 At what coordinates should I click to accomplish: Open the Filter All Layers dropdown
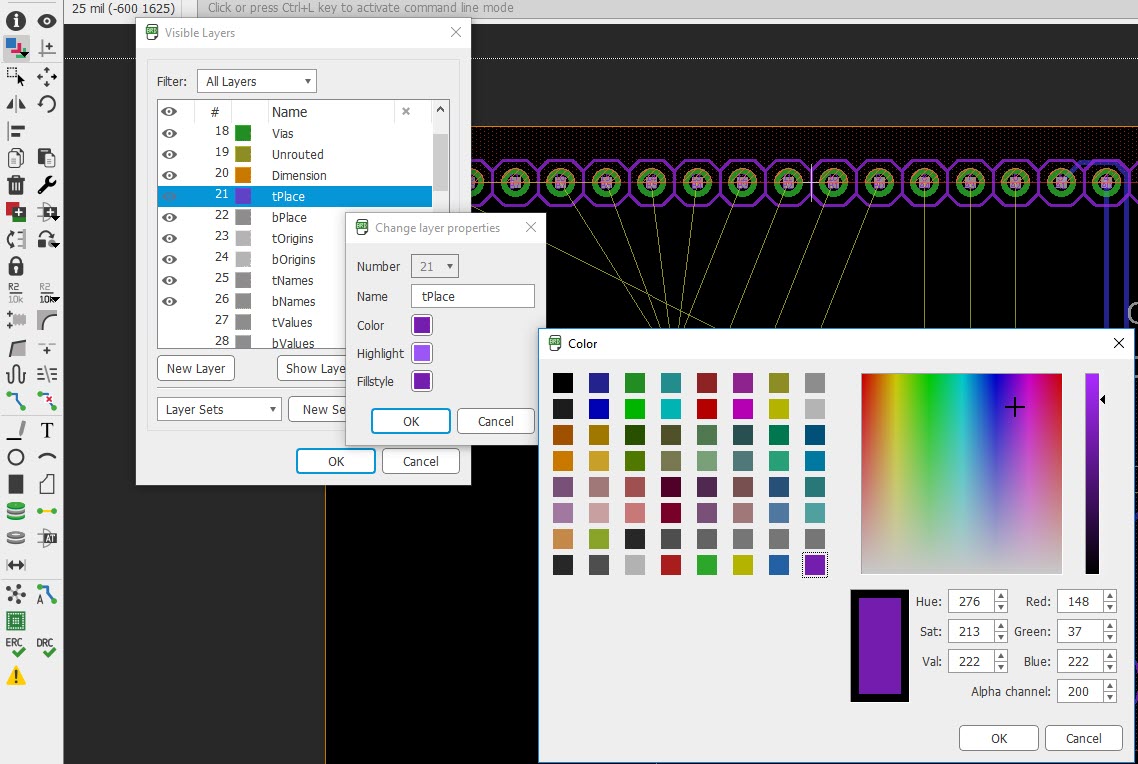[257, 81]
